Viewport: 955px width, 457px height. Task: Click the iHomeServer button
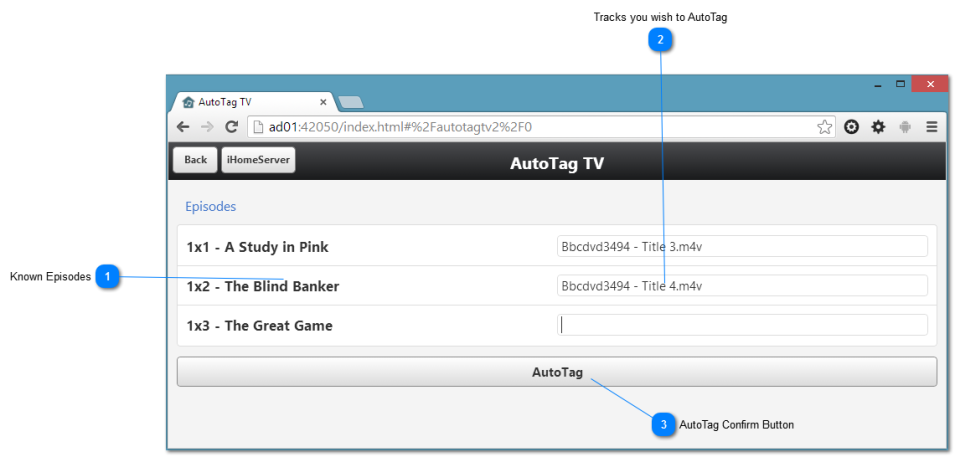point(258,160)
